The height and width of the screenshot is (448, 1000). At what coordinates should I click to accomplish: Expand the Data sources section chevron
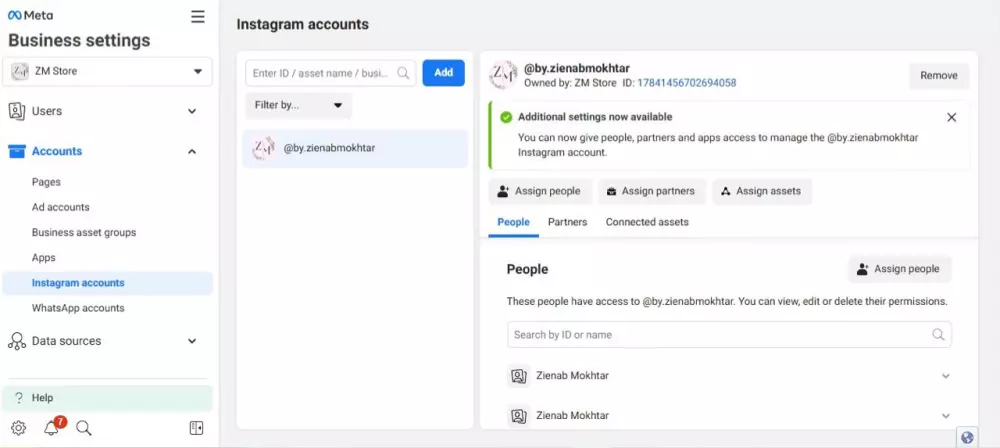pos(192,341)
